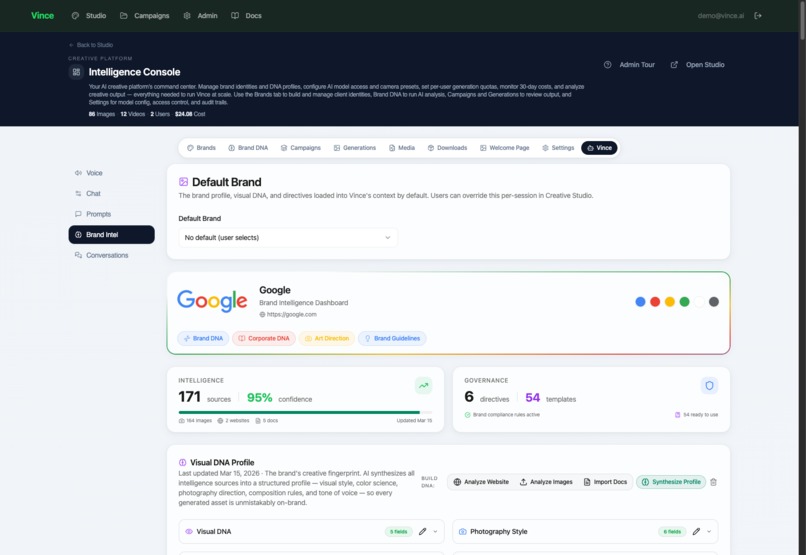Click the Visual DNA eye icon
Image resolution: width=806 pixels, height=555 pixels.
click(x=189, y=532)
